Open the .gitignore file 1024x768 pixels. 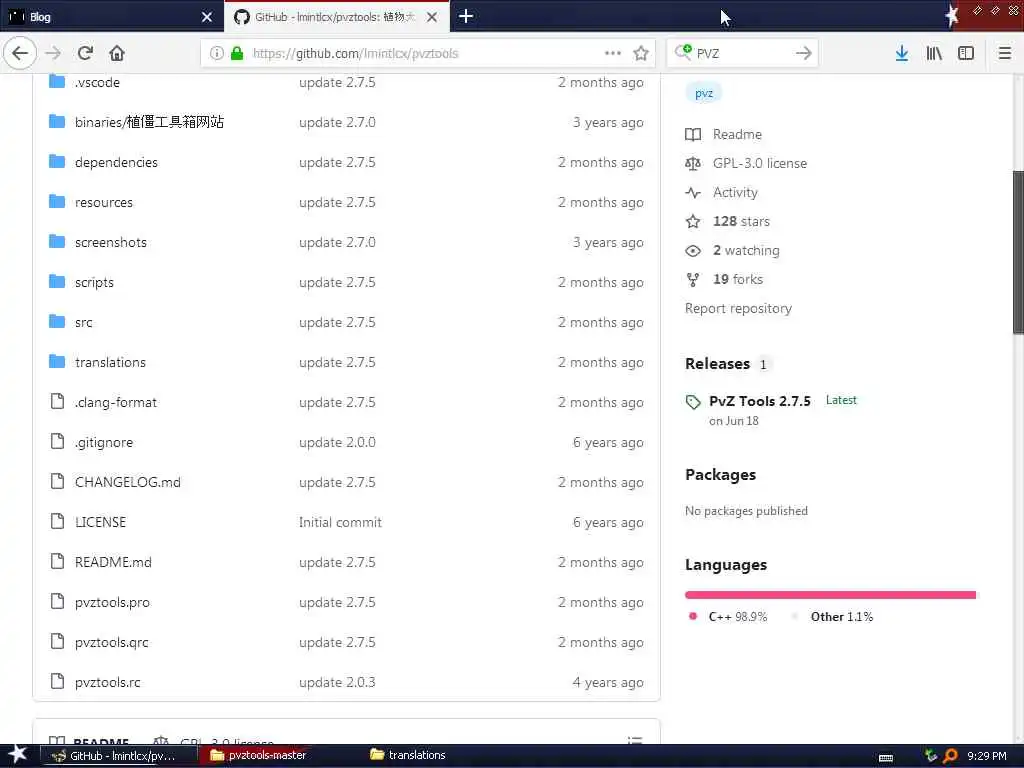[104, 442]
